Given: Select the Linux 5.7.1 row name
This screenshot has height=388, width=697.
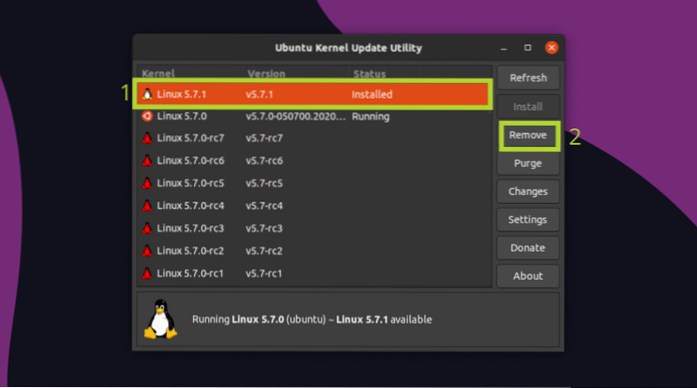Looking at the screenshot, I should [x=181, y=94].
